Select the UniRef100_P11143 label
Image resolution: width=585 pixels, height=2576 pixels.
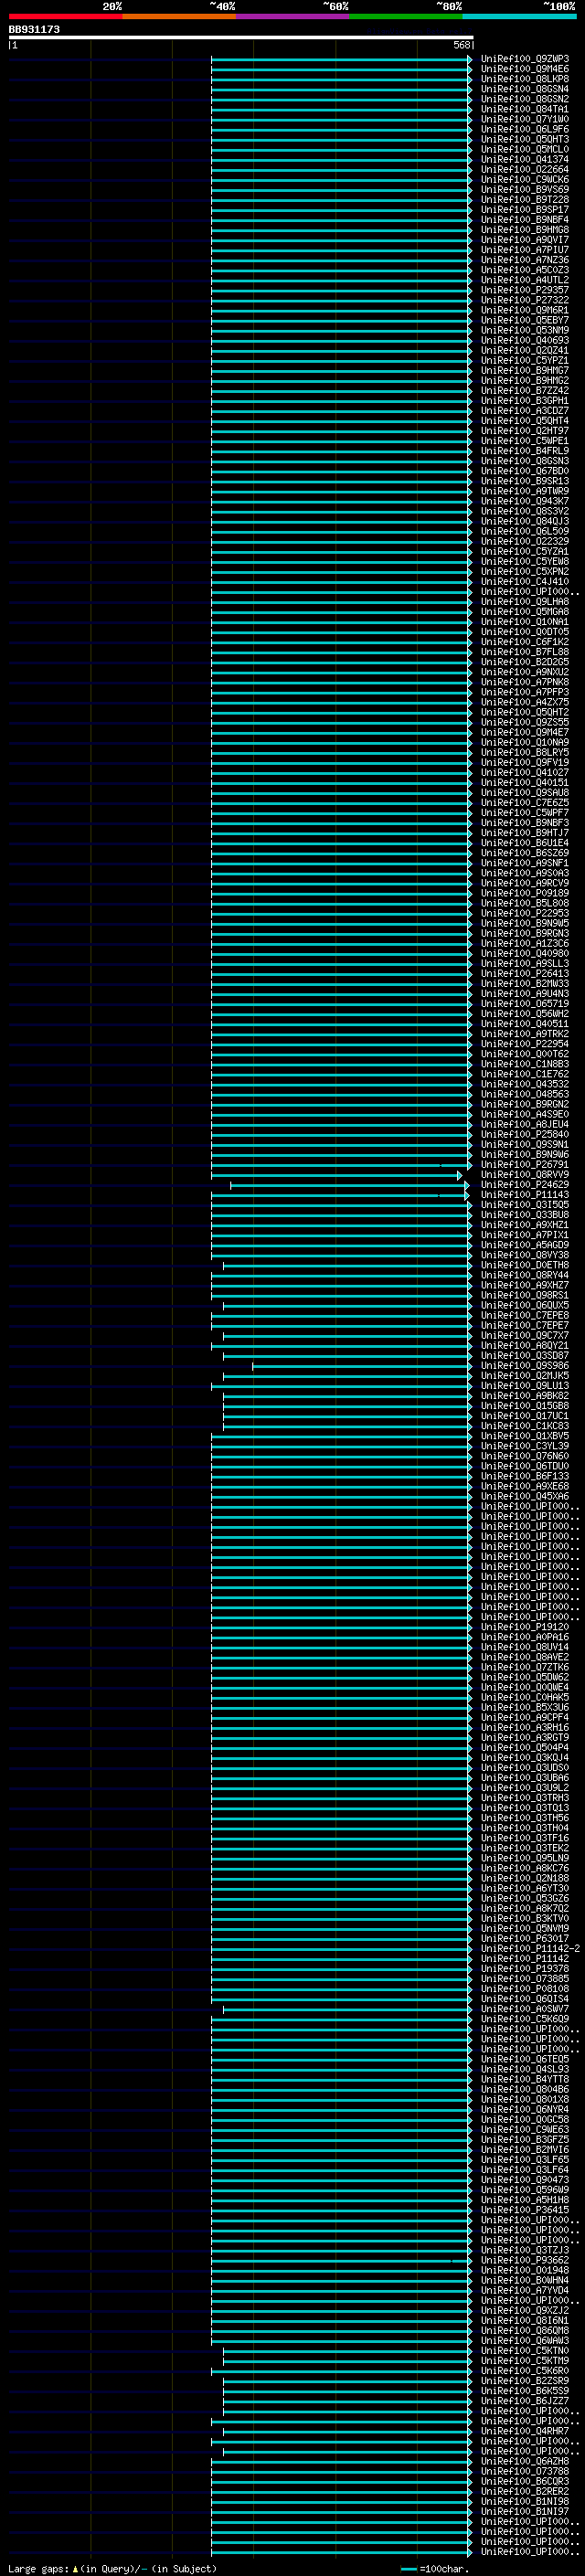point(525,1195)
